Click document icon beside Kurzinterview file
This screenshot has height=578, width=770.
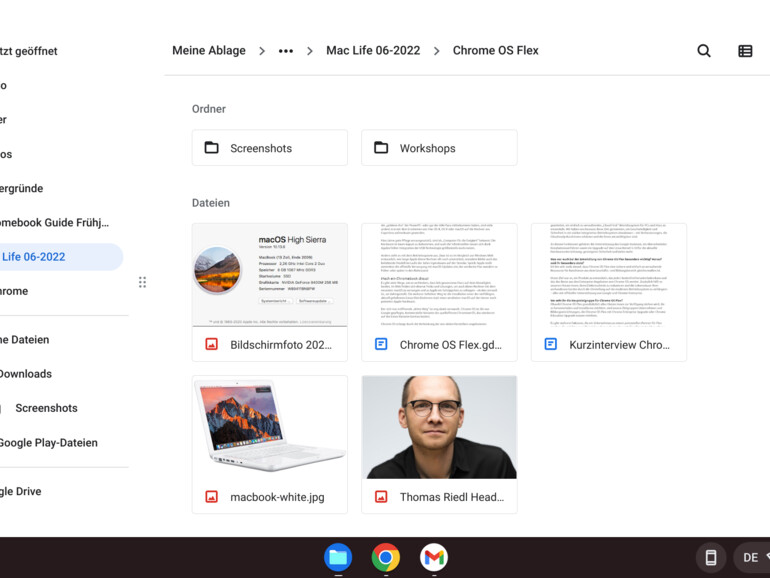tap(550, 344)
